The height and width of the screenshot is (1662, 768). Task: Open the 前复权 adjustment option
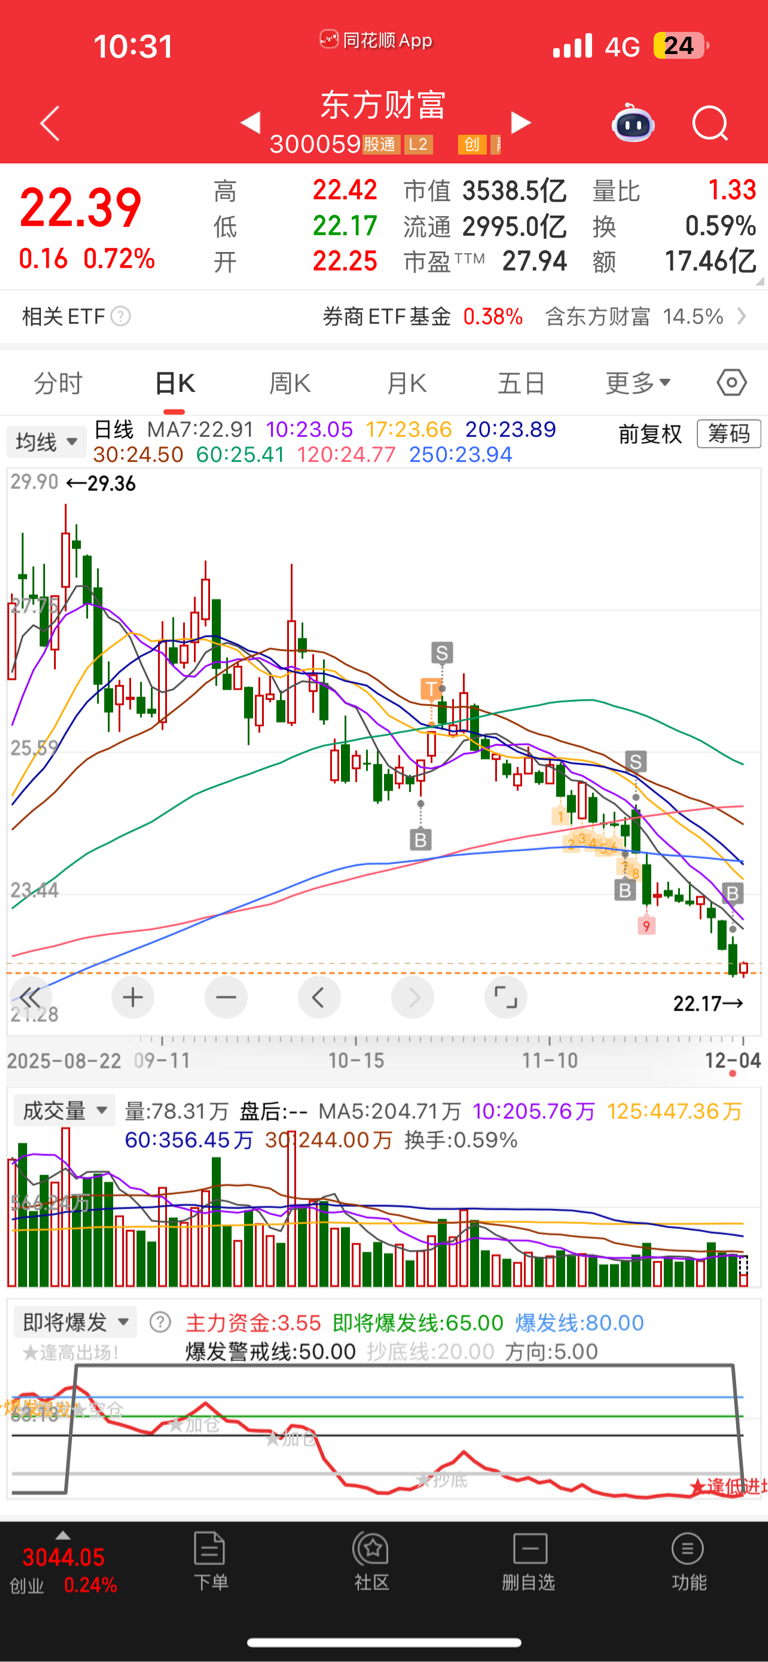[x=650, y=434]
